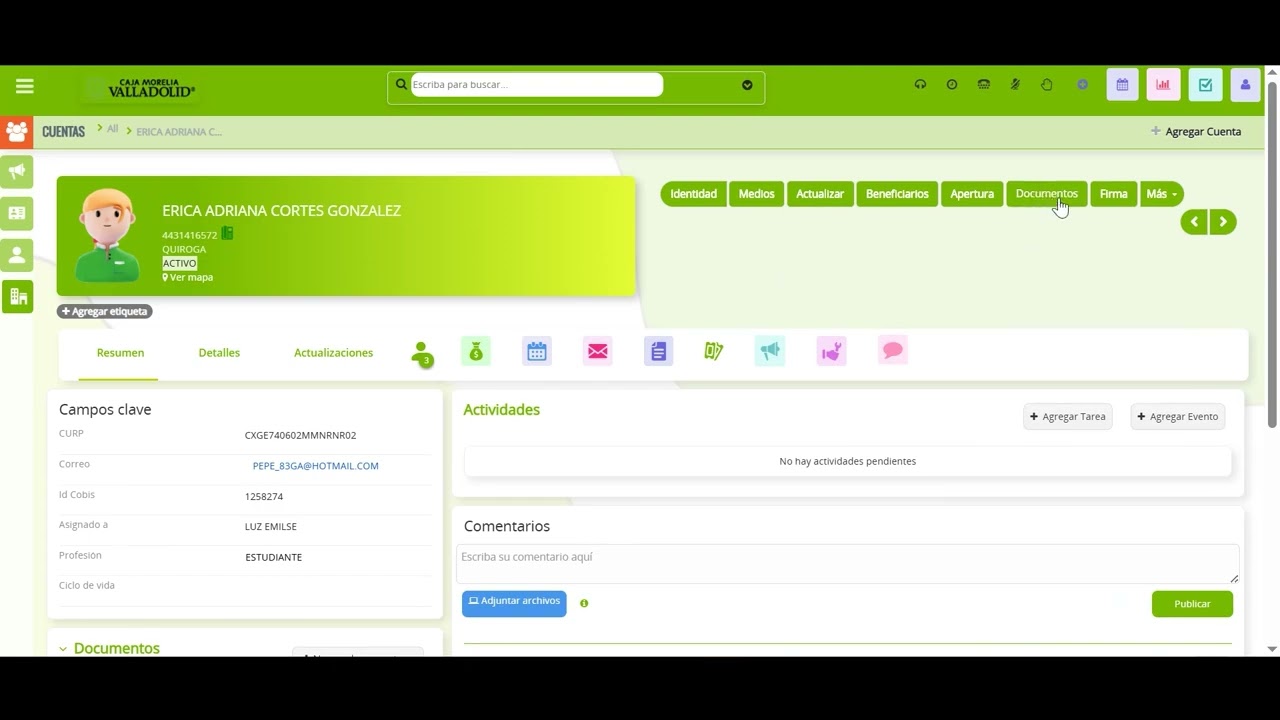Open the user profile icon in top bar
This screenshot has height=720, width=1280.
(1245, 85)
